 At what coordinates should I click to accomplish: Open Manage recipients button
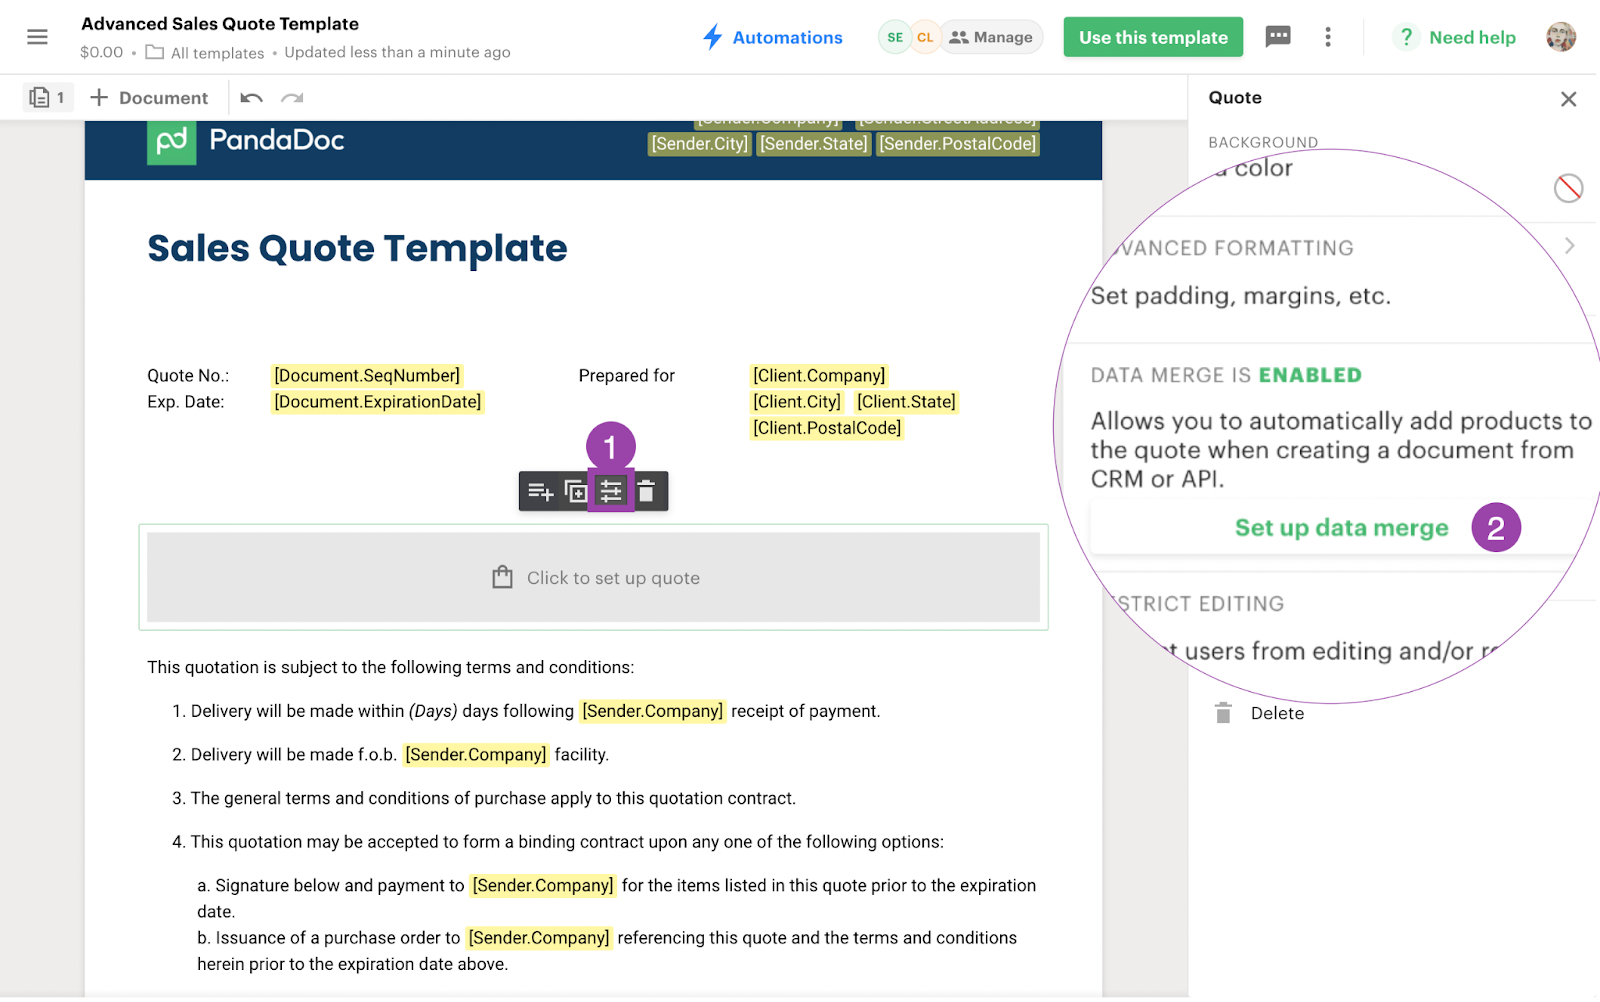pyautogui.click(x=991, y=37)
